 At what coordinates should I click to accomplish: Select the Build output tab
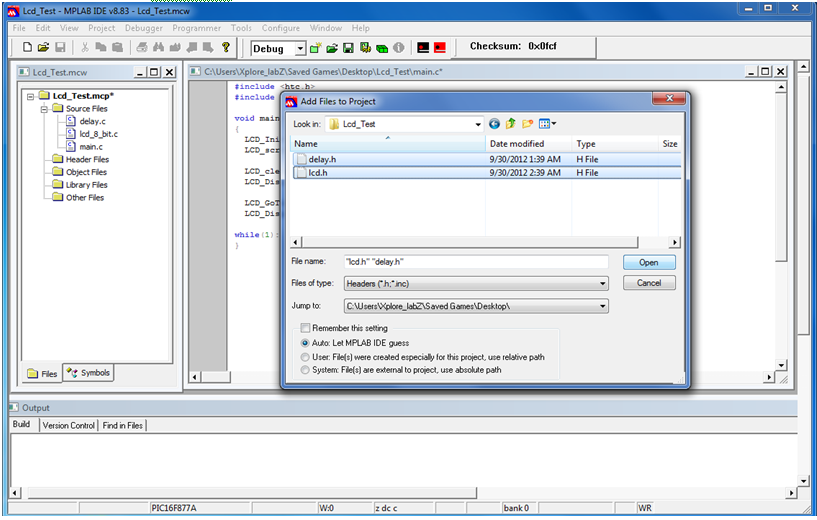(21, 425)
